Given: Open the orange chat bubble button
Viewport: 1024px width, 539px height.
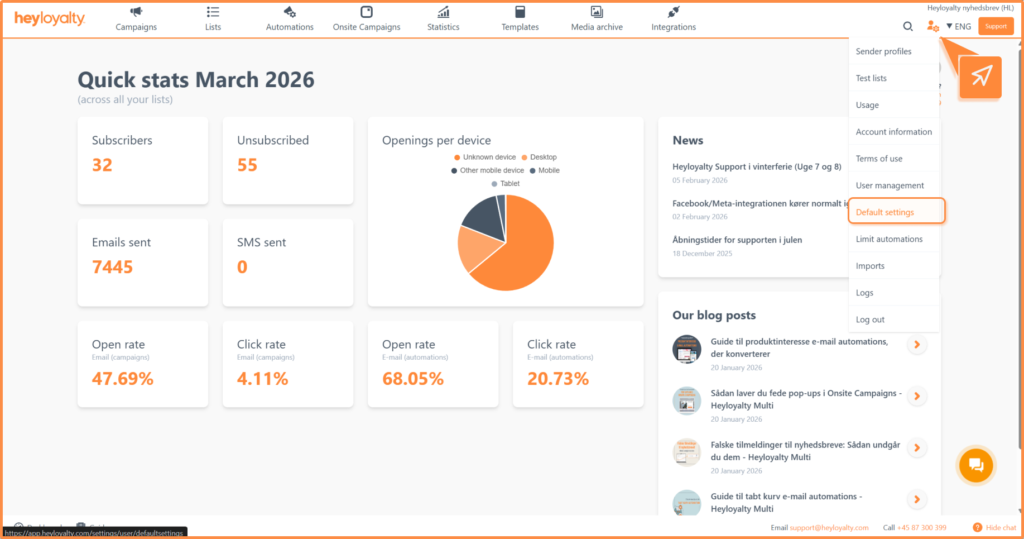Looking at the screenshot, I should coord(976,464).
